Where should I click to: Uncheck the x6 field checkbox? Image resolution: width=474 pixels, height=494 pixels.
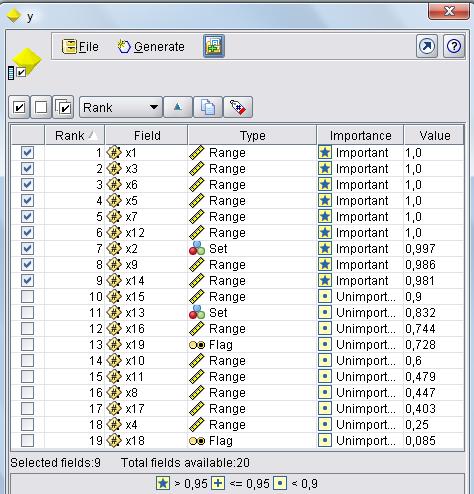pyautogui.click(x=27, y=185)
